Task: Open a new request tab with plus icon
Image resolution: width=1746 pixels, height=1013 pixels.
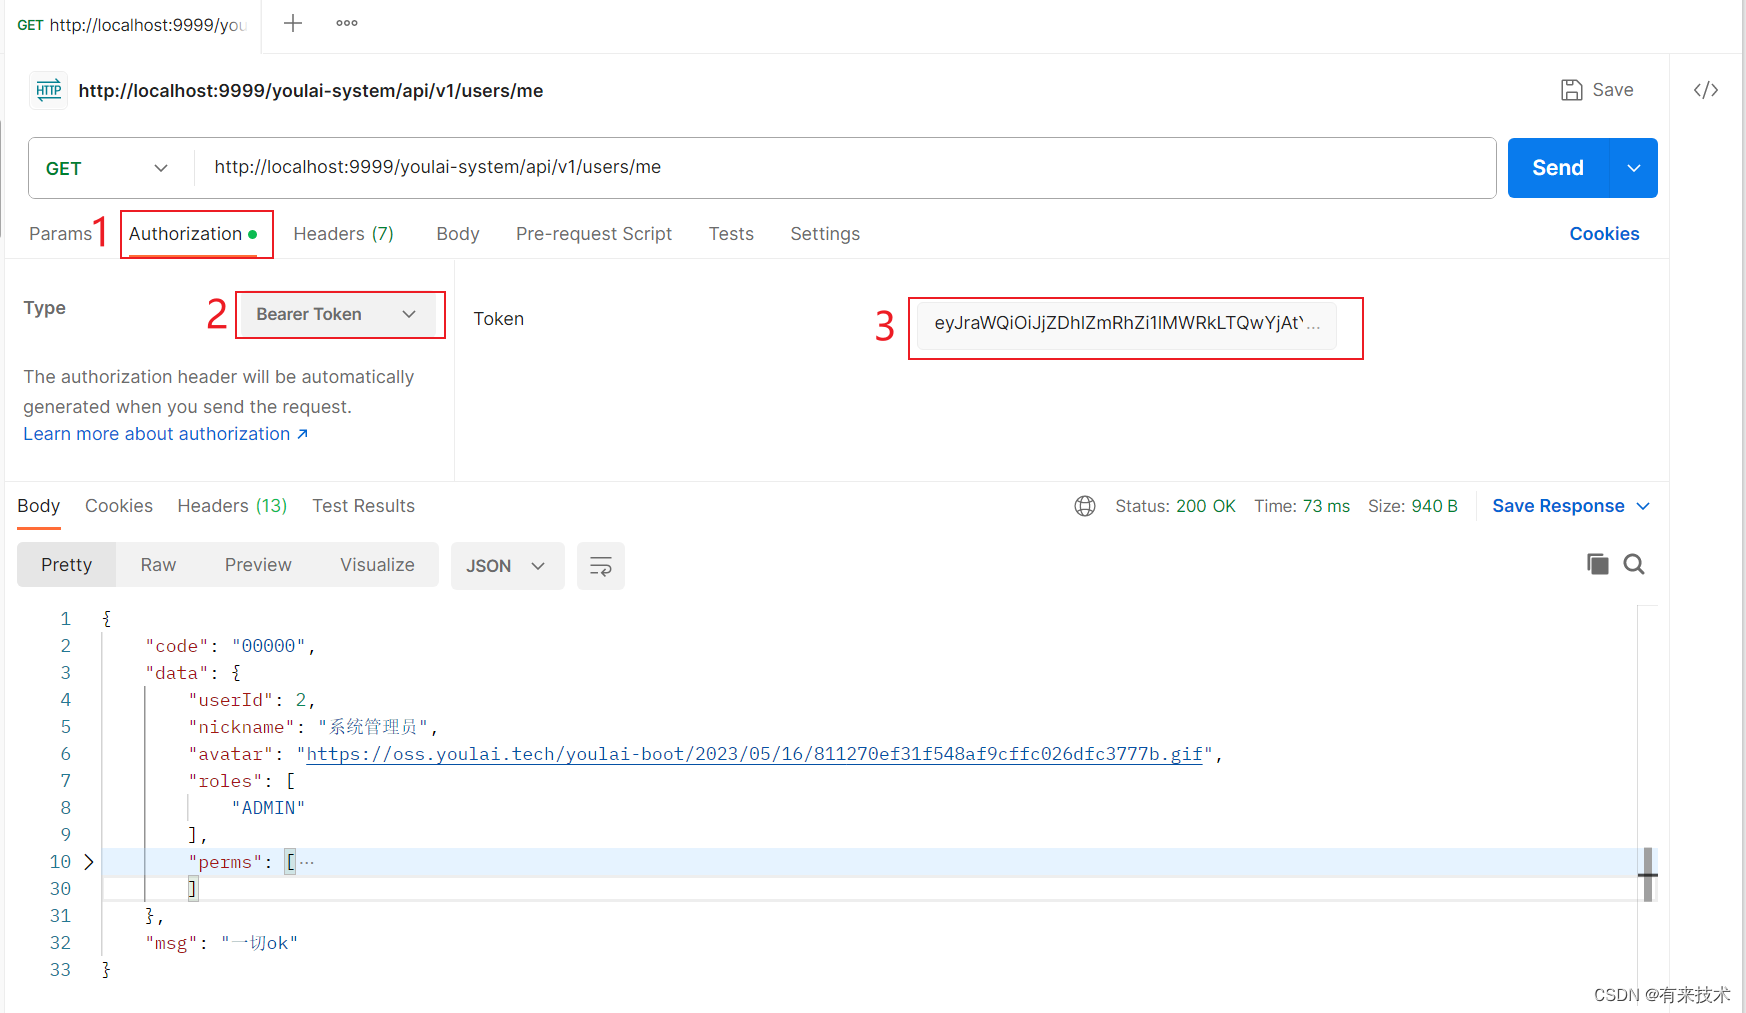Action: click(x=293, y=23)
